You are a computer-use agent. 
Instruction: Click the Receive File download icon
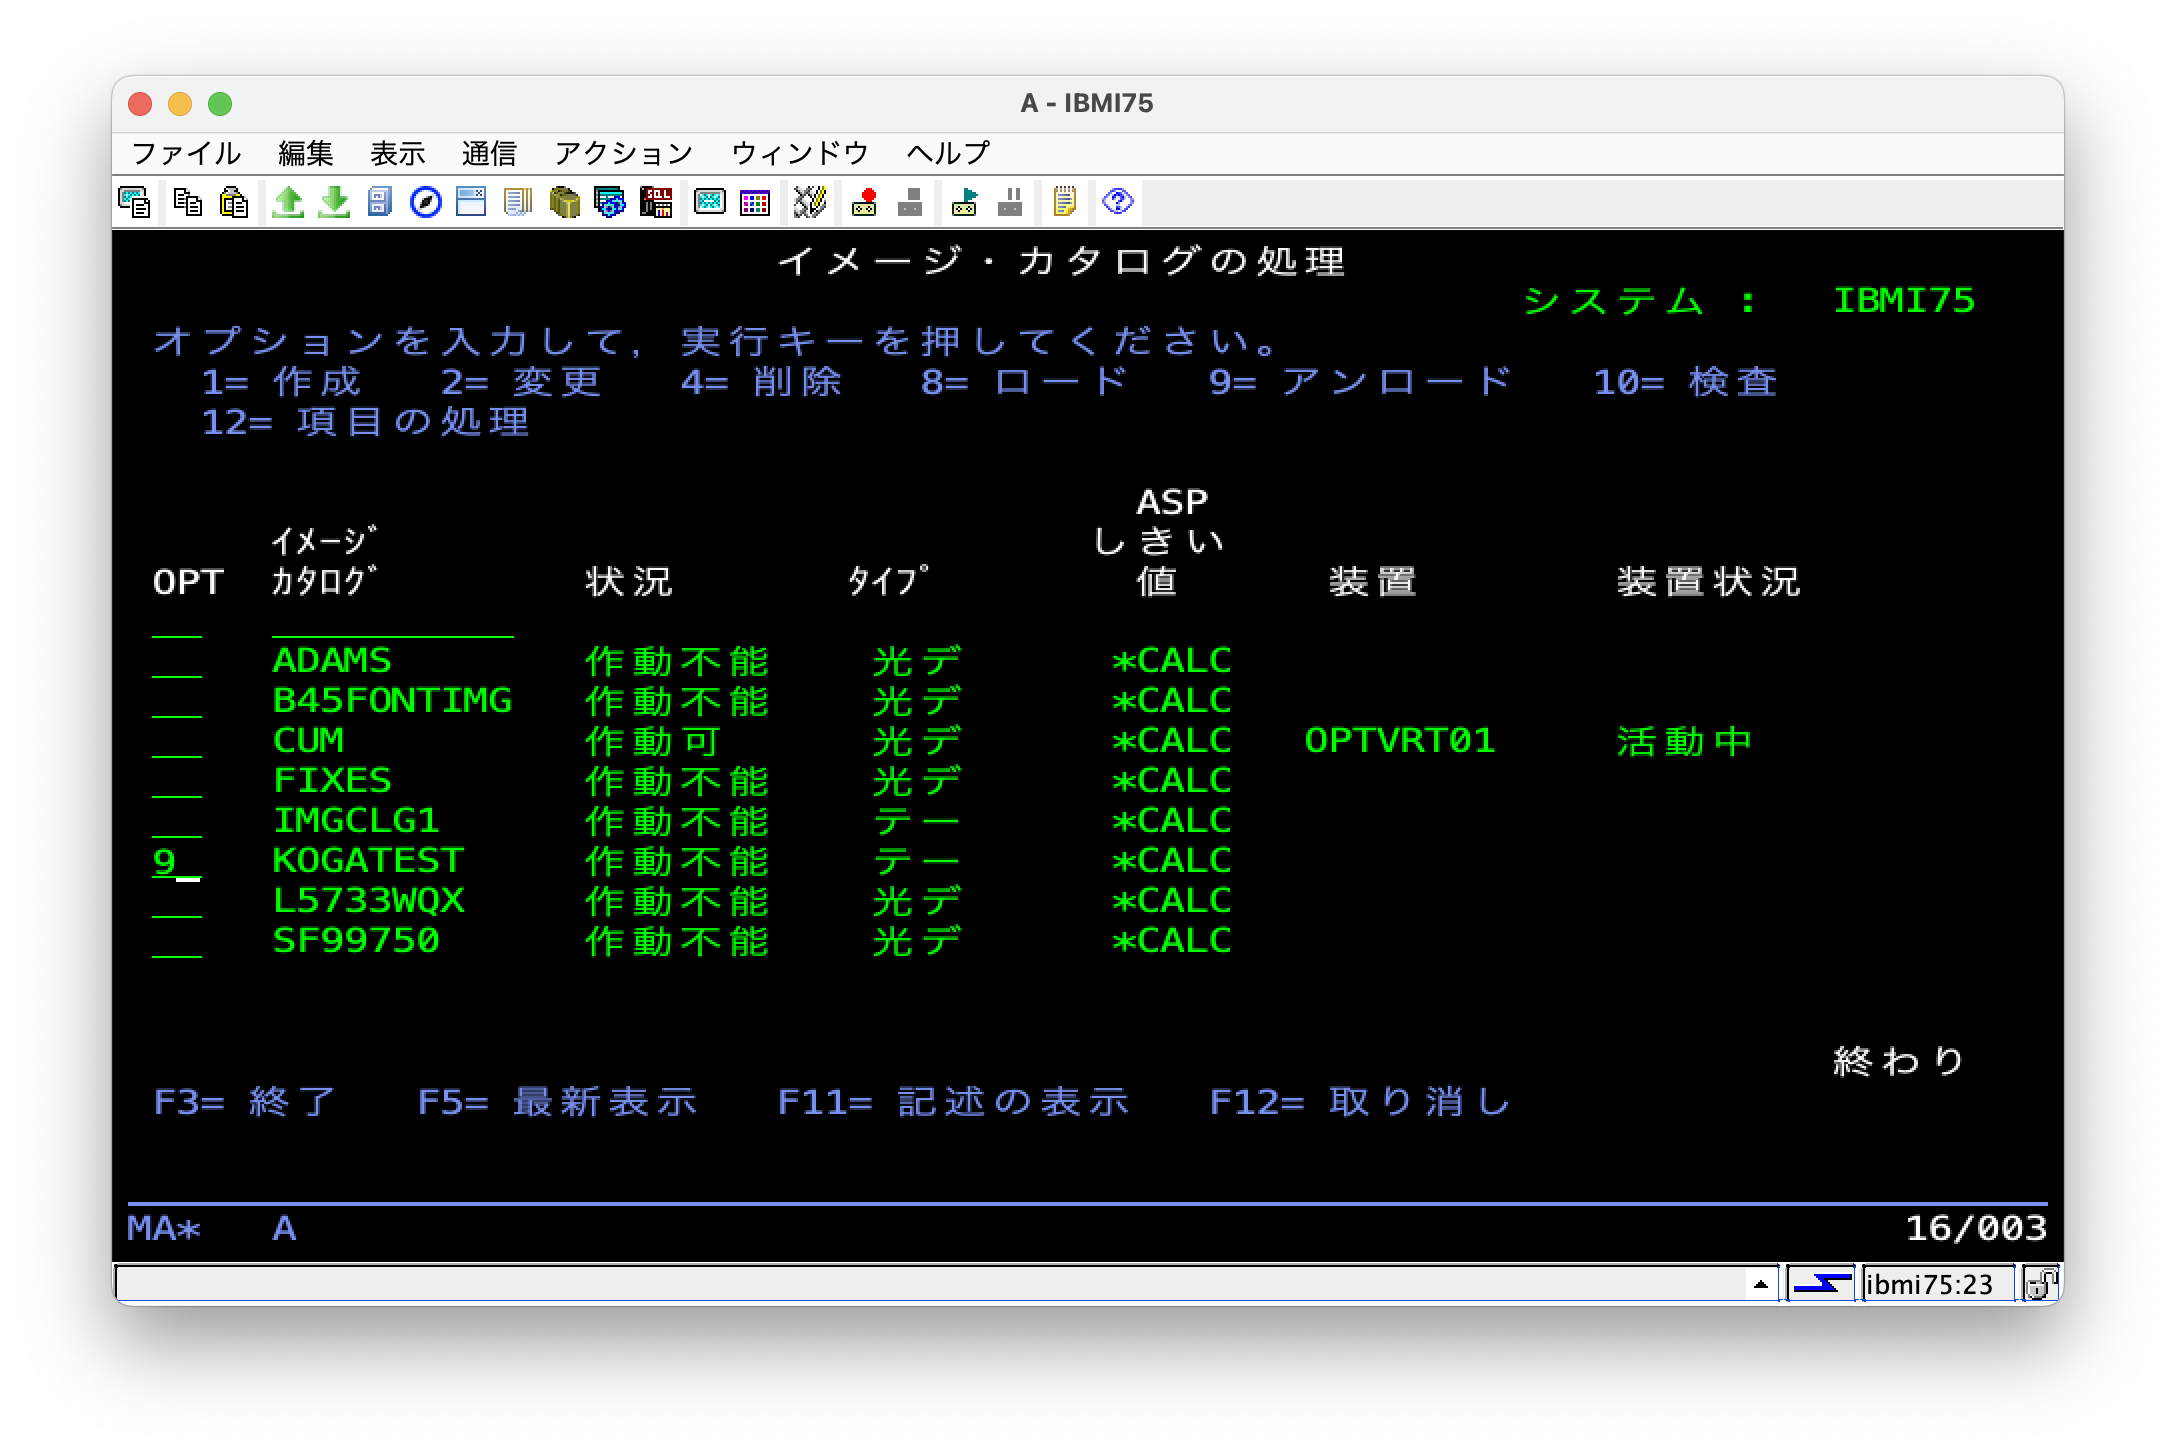333,203
